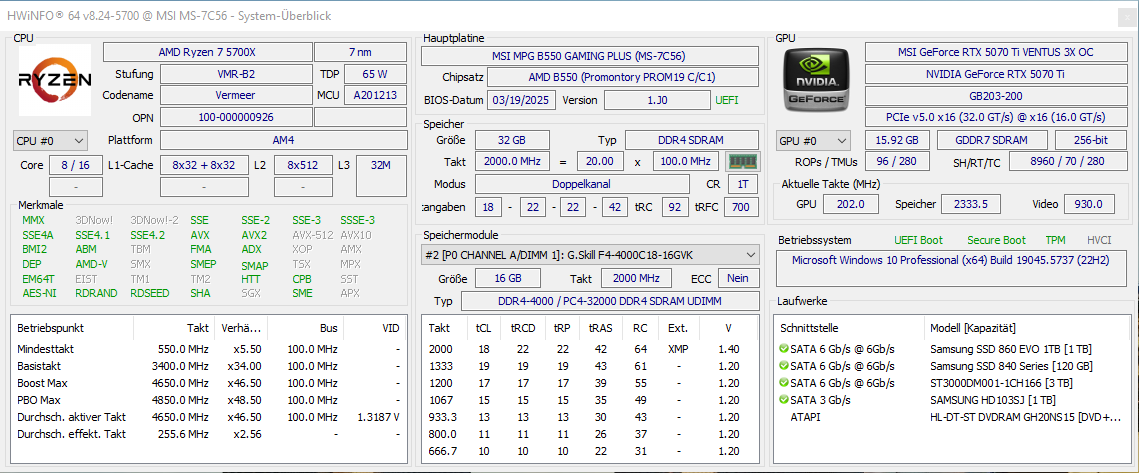The height and width of the screenshot is (473, 1139).
Task: Click the Secure Boot status label
Action: [x=996, y=240]
